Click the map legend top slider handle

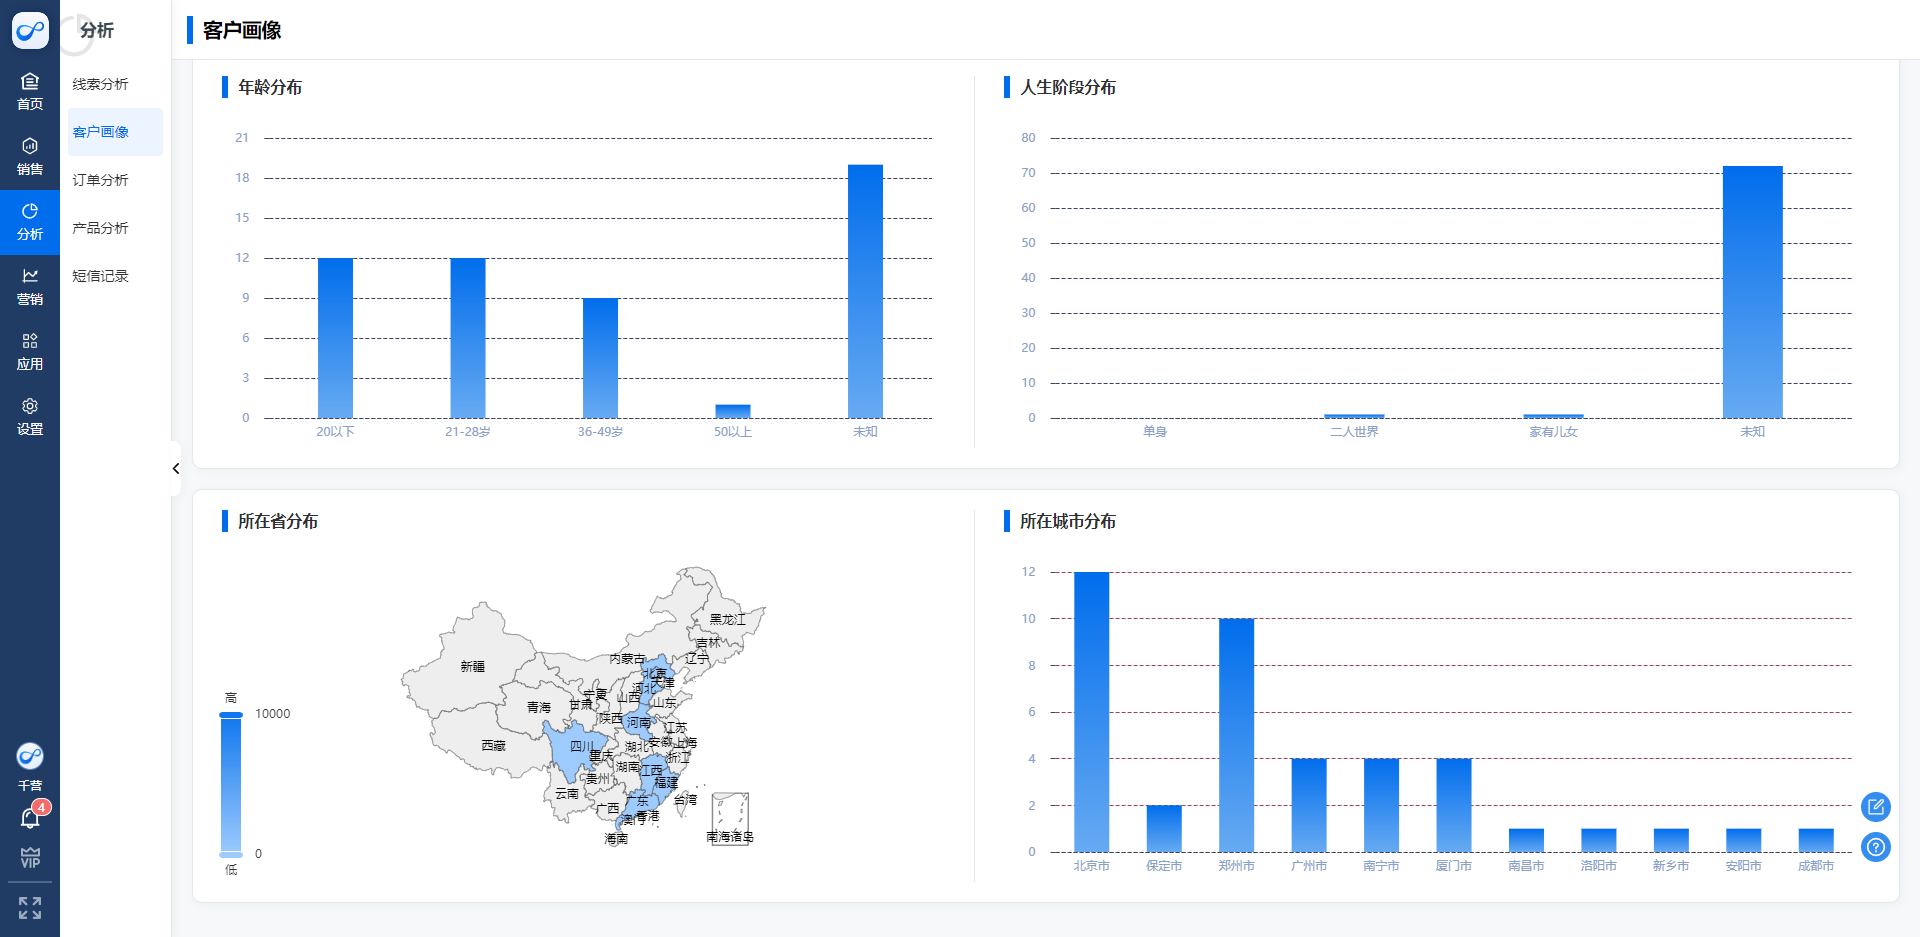pyautogui.click(x=231, y=715)
